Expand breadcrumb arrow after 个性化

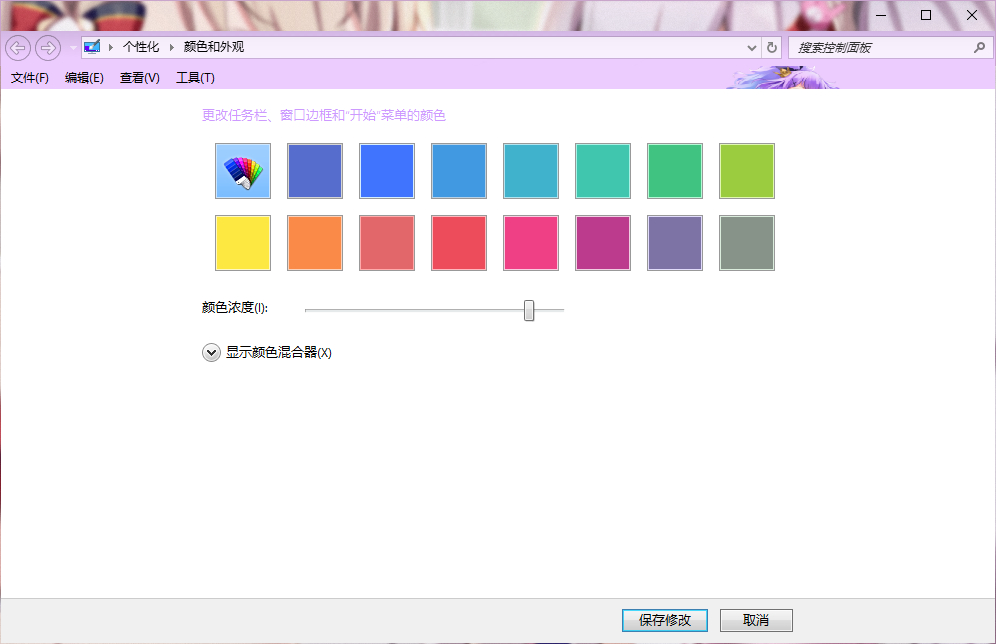pyautogui.click(x=172, y=47)
